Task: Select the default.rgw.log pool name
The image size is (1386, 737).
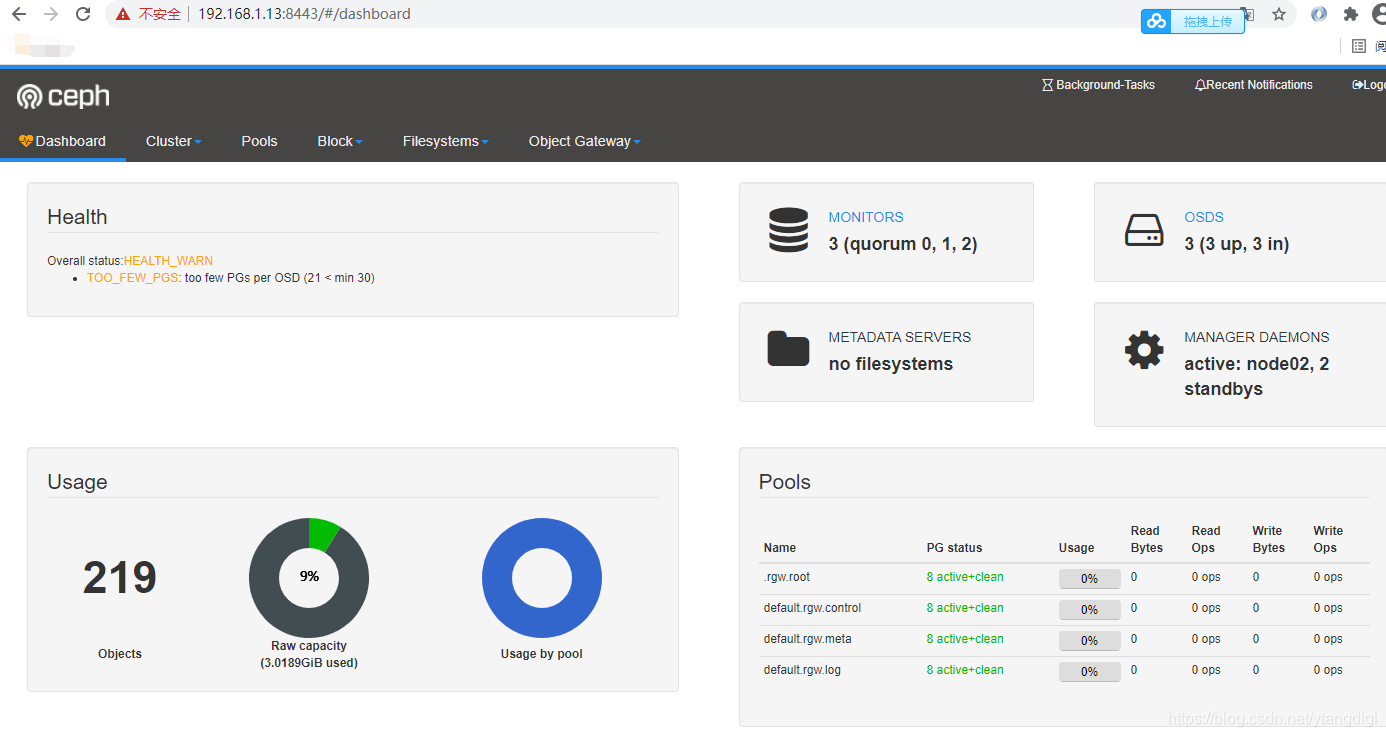Action: [x=802, y=670]
